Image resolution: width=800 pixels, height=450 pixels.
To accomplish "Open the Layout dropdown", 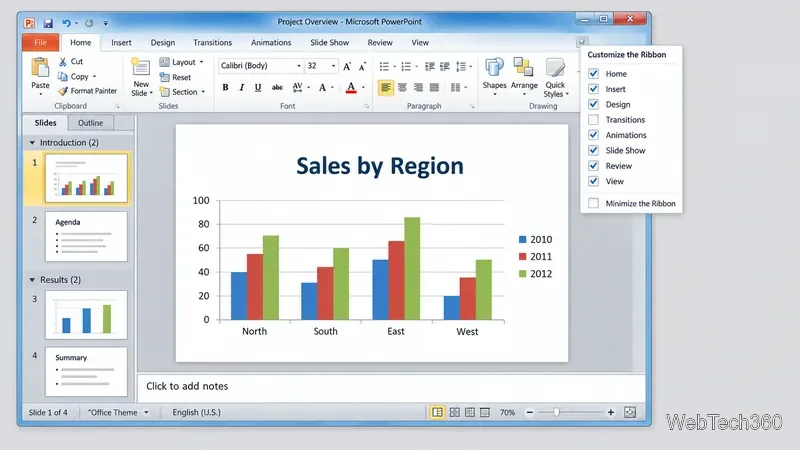I will (182, 62).
